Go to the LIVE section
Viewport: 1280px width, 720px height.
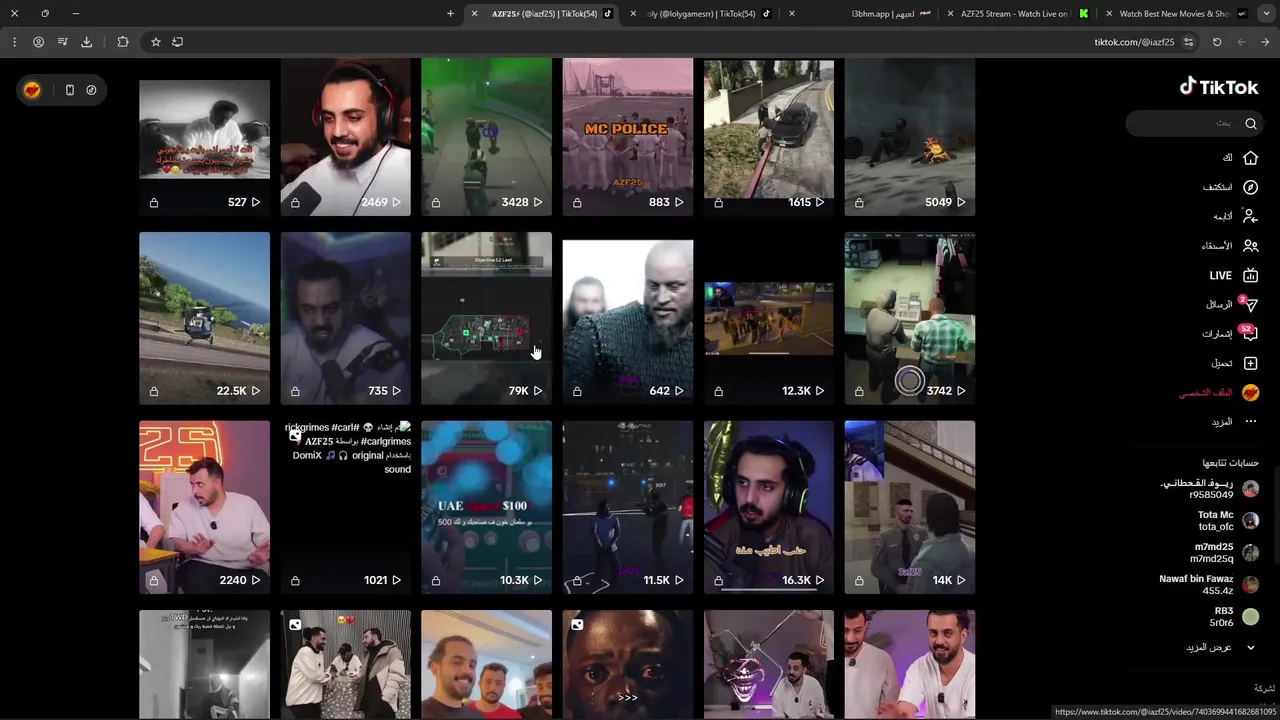pos(1233,275)
